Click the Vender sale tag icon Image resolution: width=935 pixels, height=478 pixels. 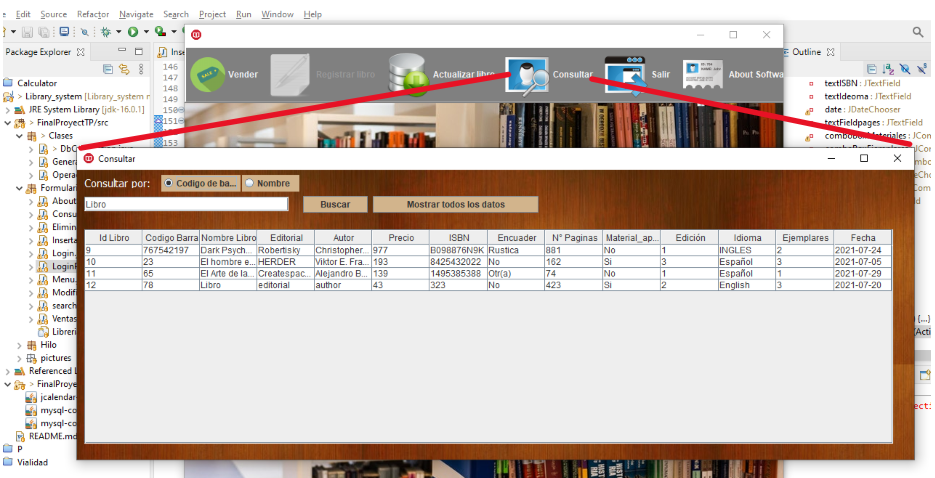[208, 75]
